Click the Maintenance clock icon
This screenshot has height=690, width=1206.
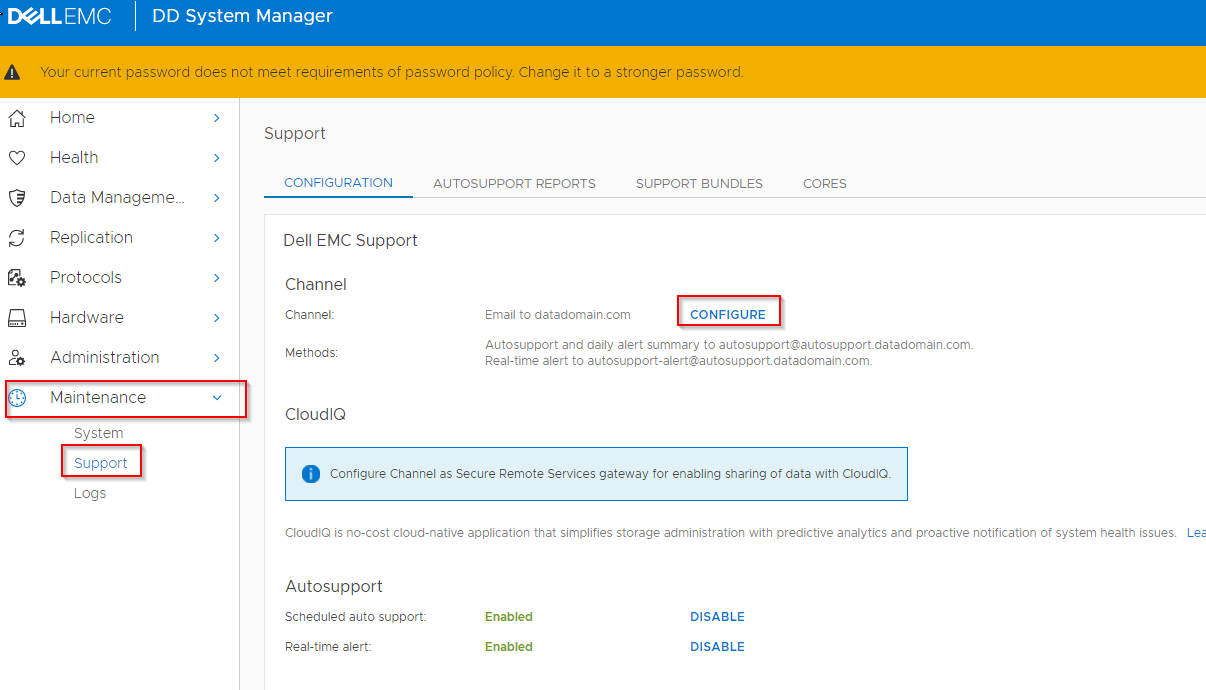coord(19,397)
